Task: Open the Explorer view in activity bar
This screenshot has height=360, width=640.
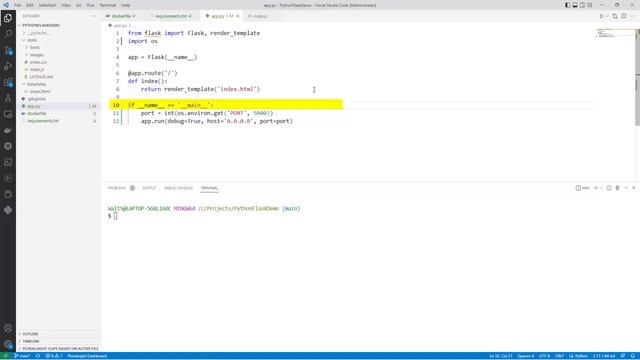Action: [8, 18]
